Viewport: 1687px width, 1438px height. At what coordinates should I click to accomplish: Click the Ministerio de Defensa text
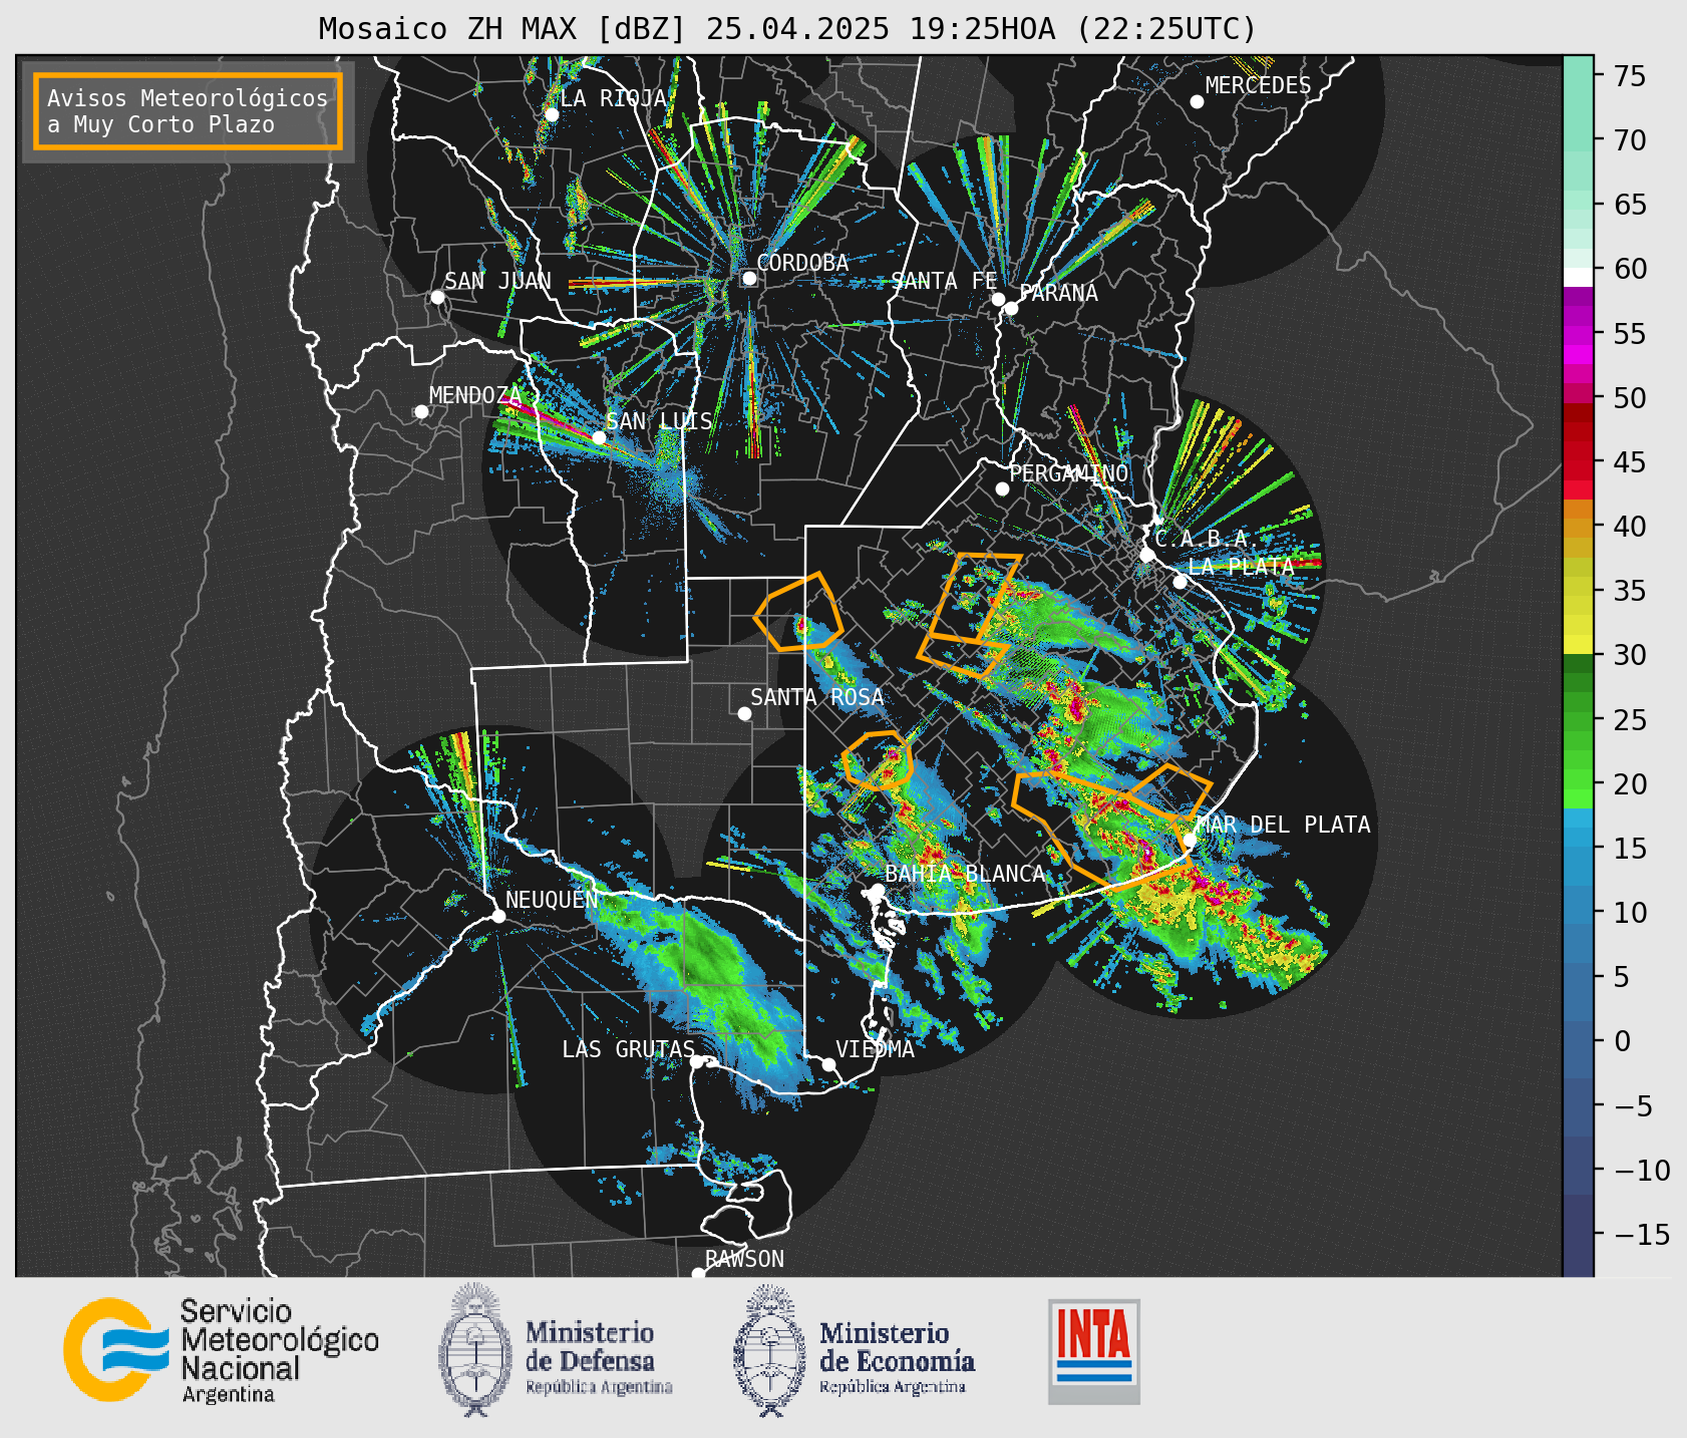(598, 1359)
